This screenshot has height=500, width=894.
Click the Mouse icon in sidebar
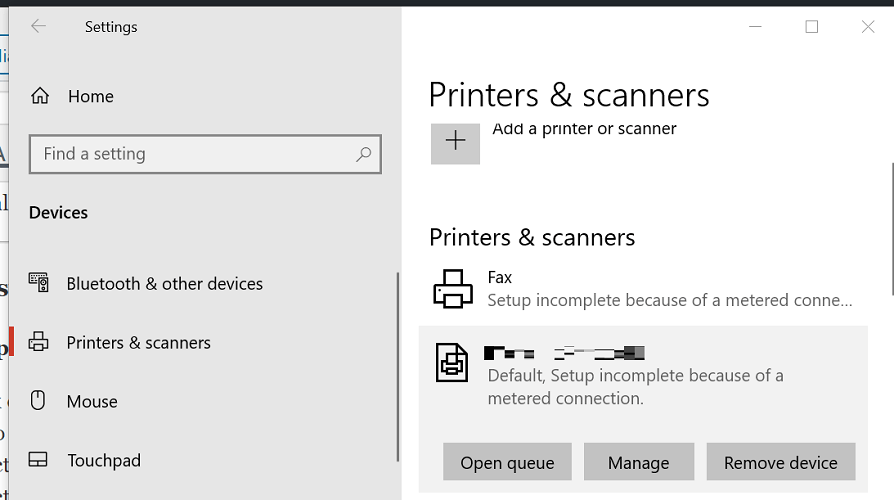point(39,401)
